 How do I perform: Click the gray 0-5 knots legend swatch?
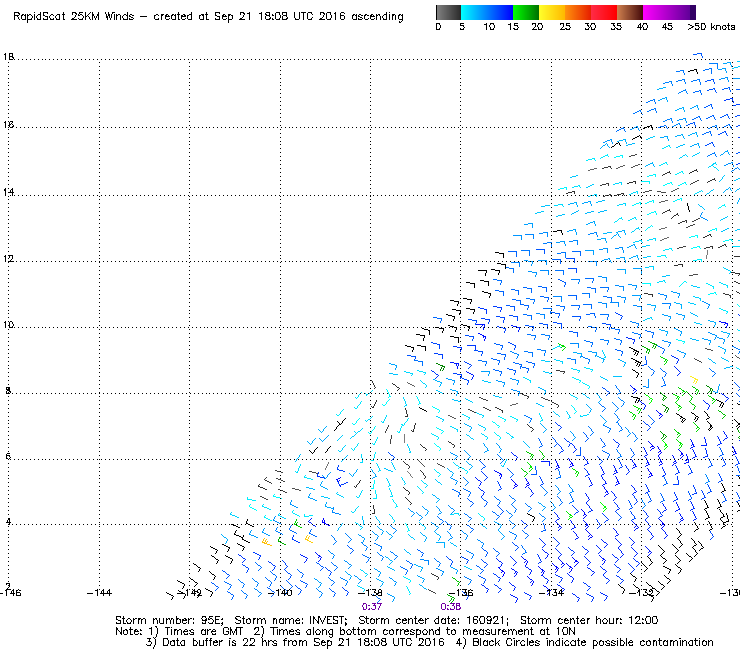pos(448,12)
